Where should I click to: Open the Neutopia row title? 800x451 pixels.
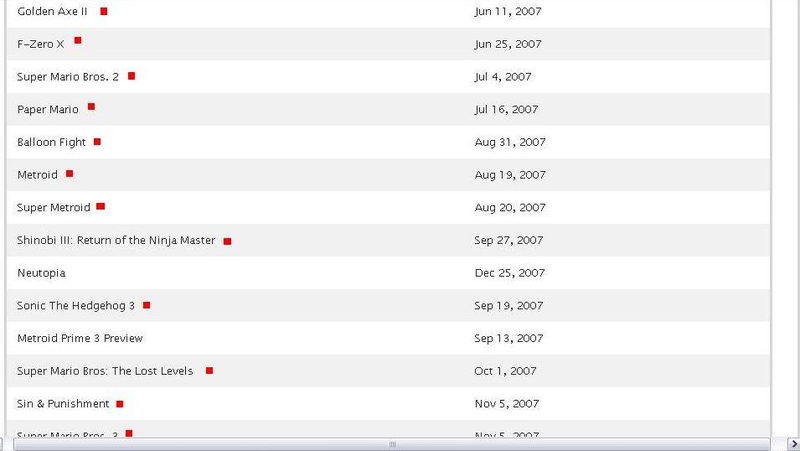click(41, 273)
